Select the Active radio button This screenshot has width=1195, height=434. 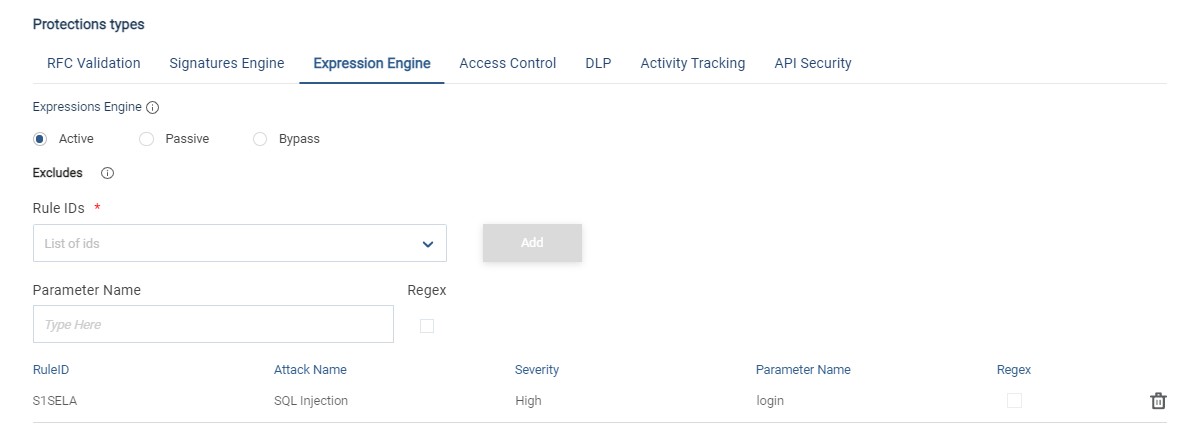coord(40,139)
